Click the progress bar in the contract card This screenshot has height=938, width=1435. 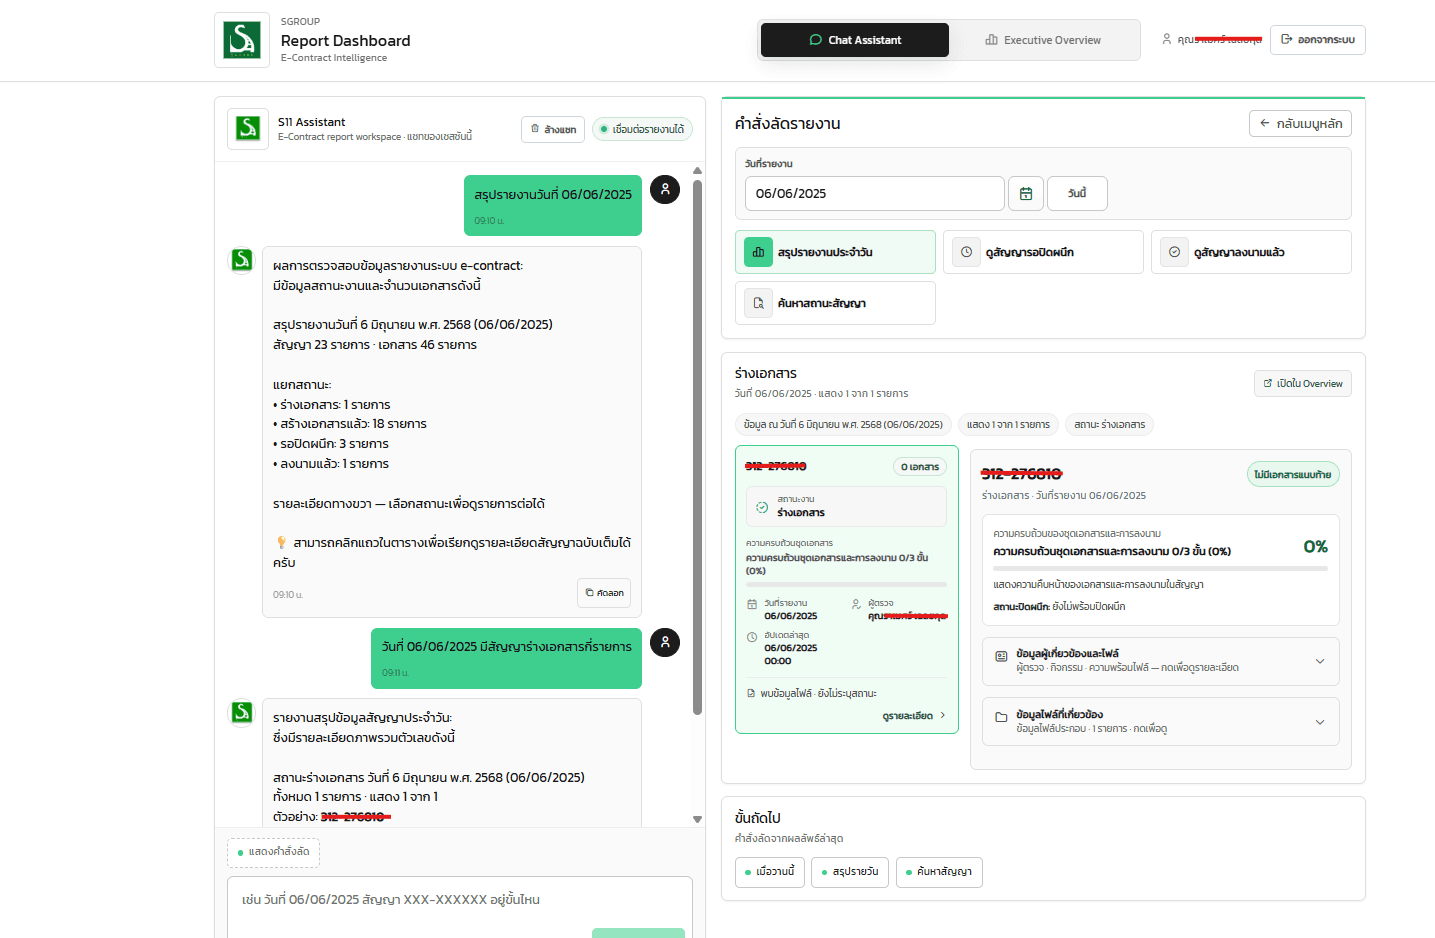[x=846, y=584]
